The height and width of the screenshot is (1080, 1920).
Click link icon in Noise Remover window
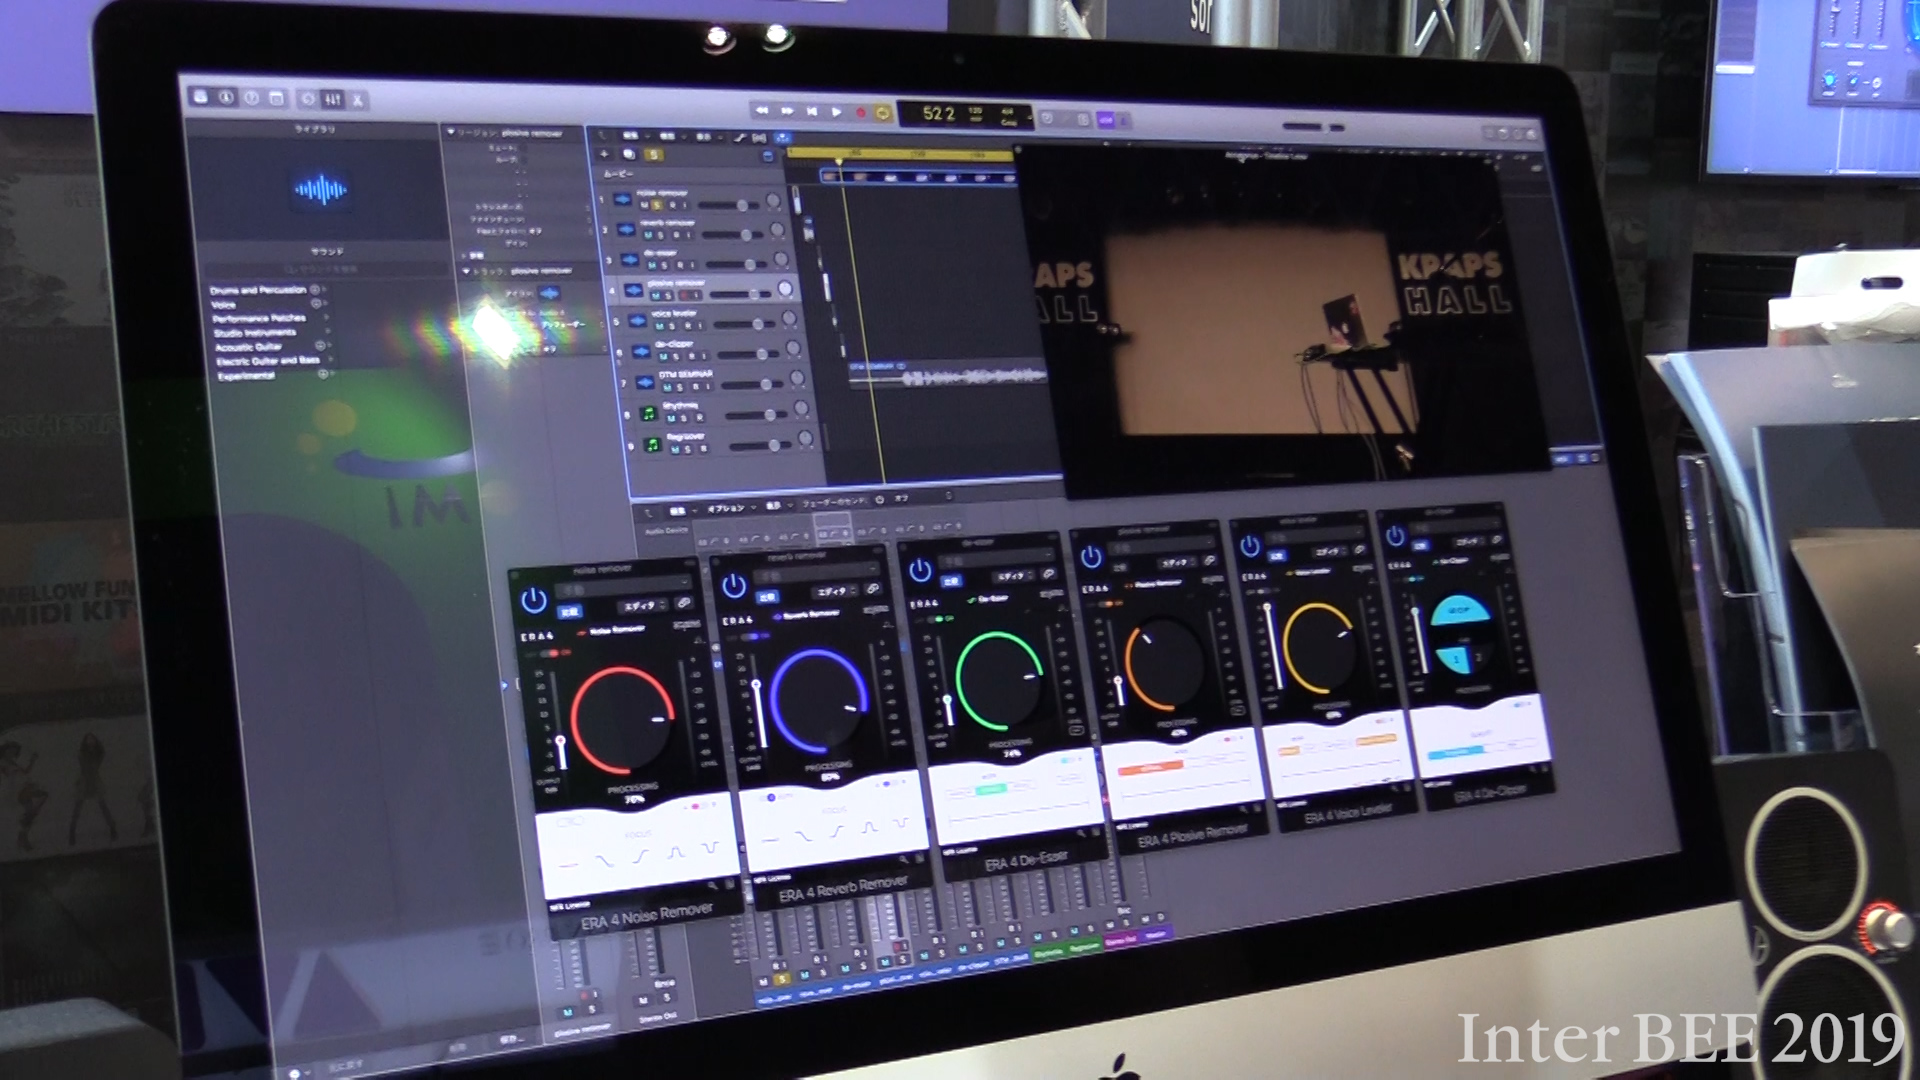point(684,603)
